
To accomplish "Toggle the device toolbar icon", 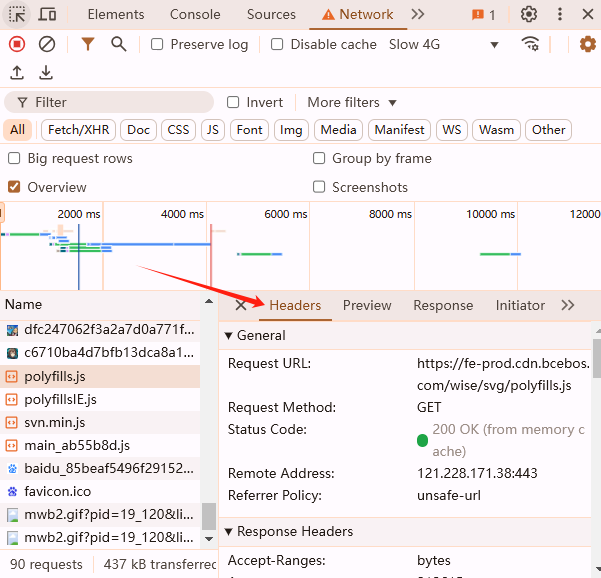I will [x=48, y=15].
